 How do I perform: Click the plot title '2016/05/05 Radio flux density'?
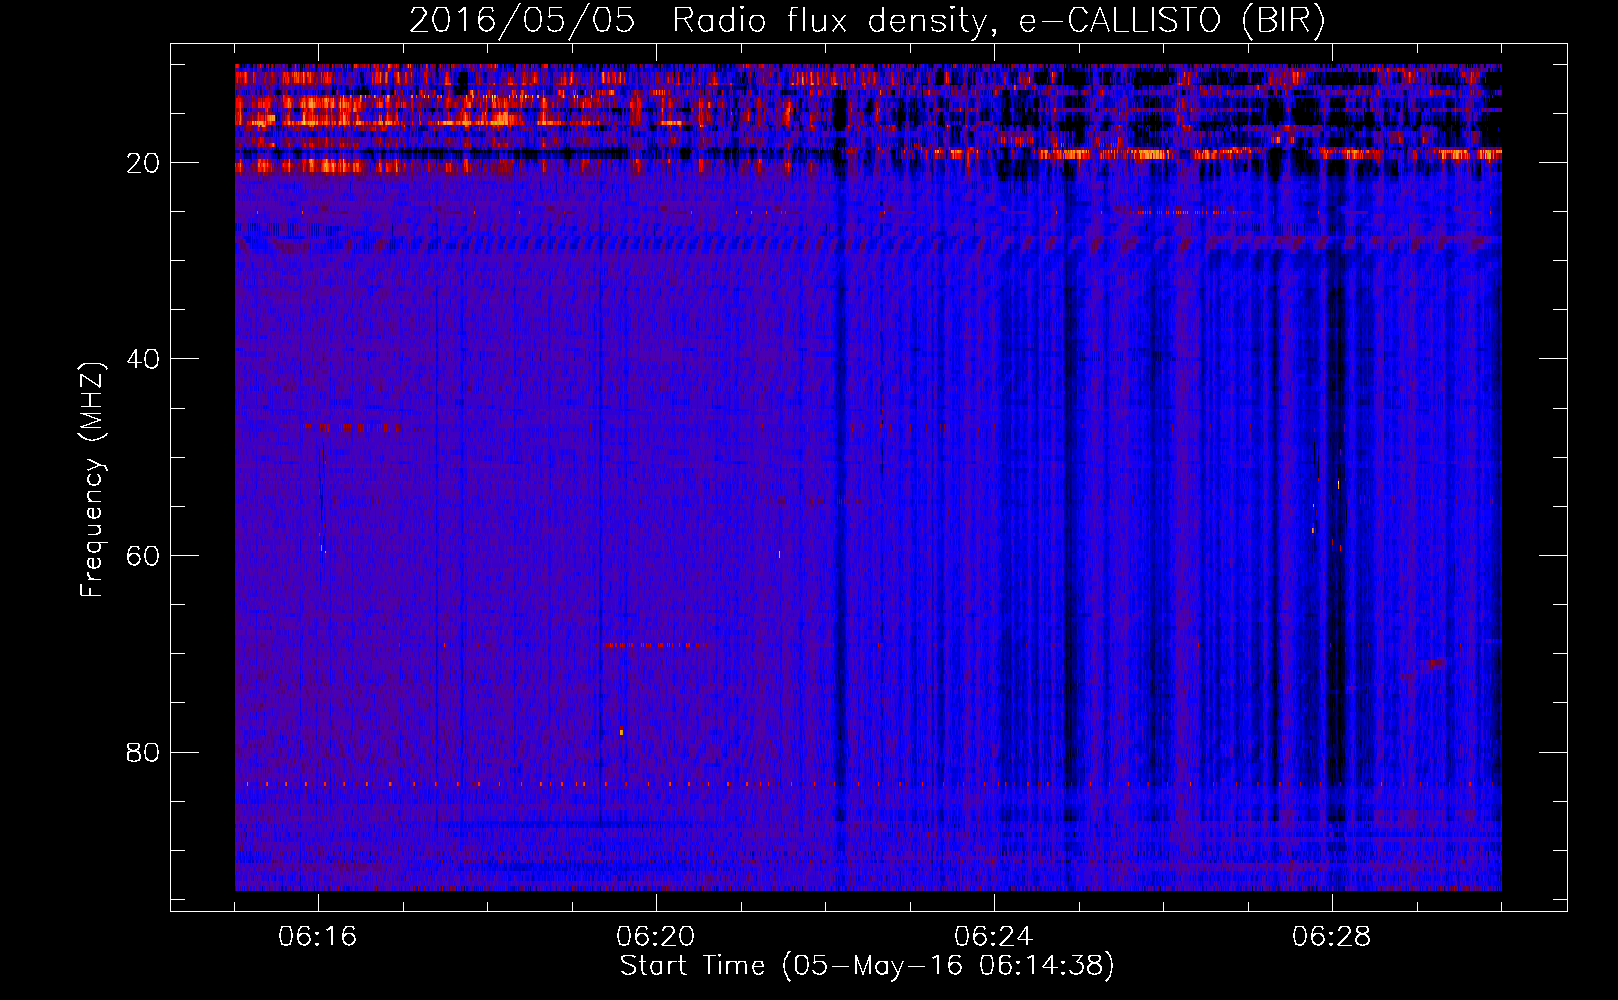click(x=868, y=21)
